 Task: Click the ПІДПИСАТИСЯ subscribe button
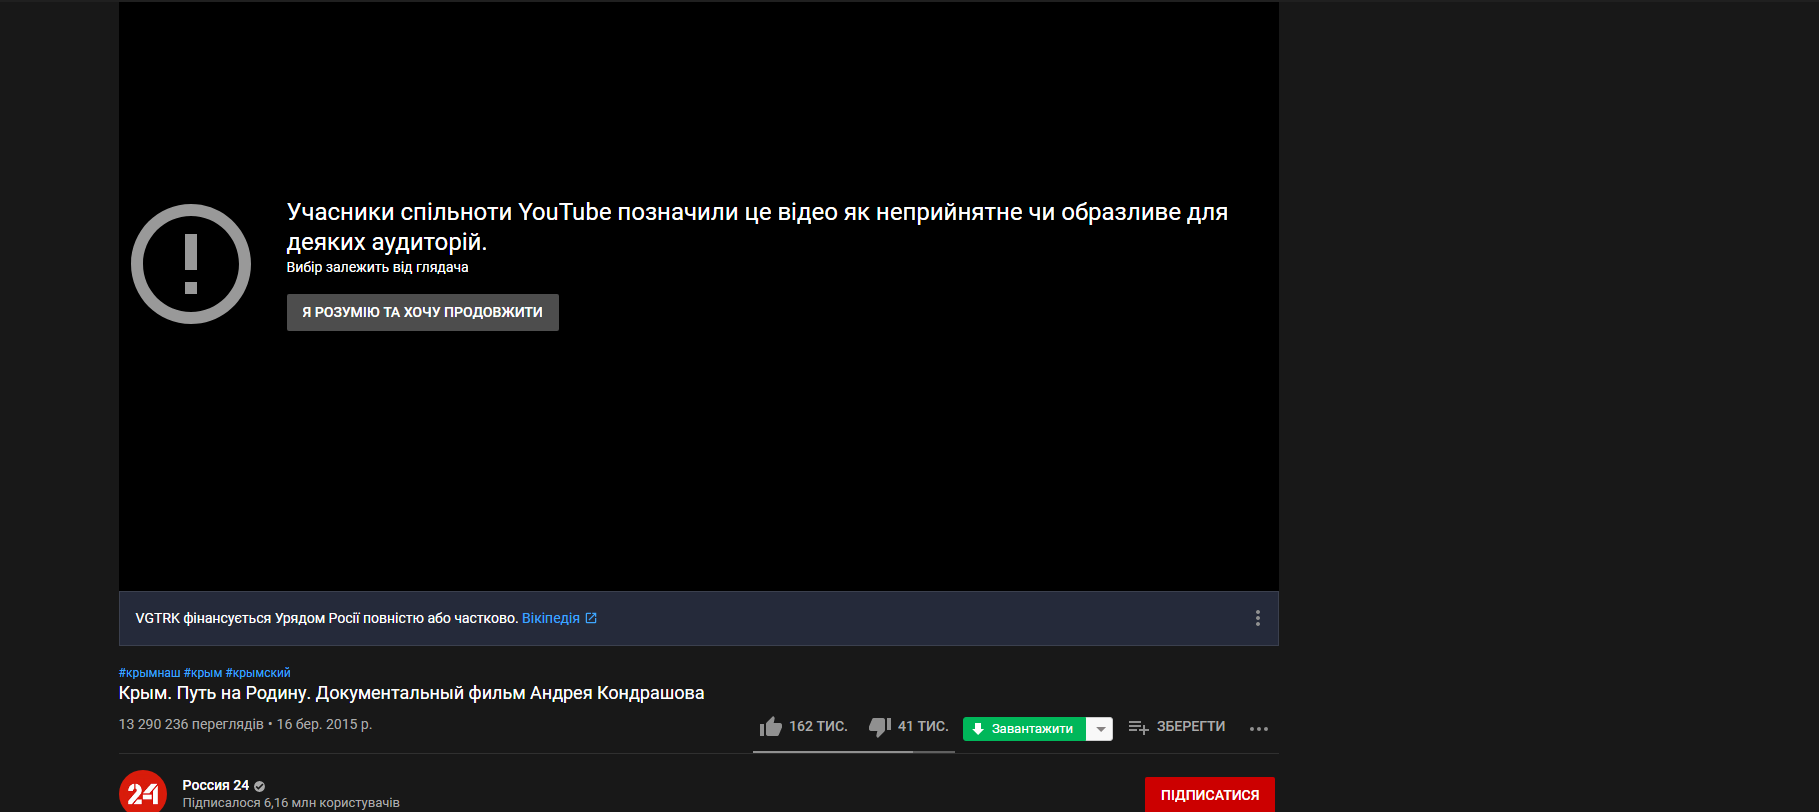pos(1210,795)
